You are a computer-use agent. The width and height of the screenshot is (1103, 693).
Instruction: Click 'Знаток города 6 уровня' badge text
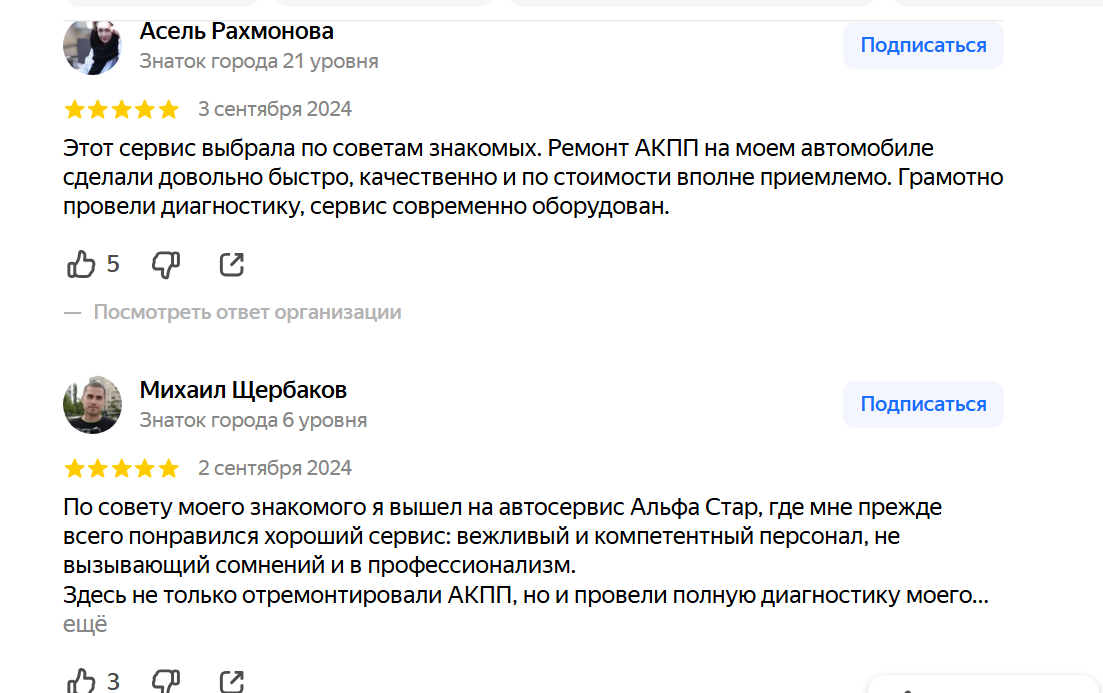click(253, 421)
